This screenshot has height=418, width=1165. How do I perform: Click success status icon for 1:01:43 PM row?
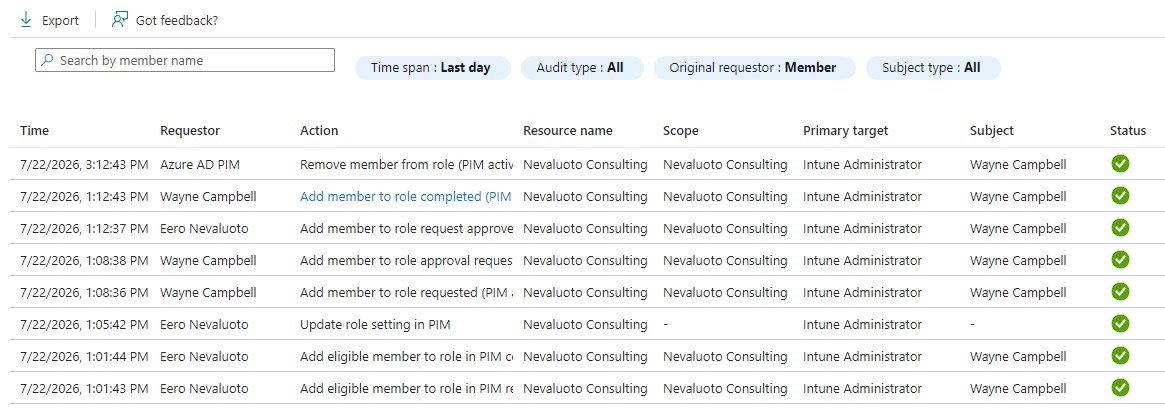click(x=1120, y=388)
